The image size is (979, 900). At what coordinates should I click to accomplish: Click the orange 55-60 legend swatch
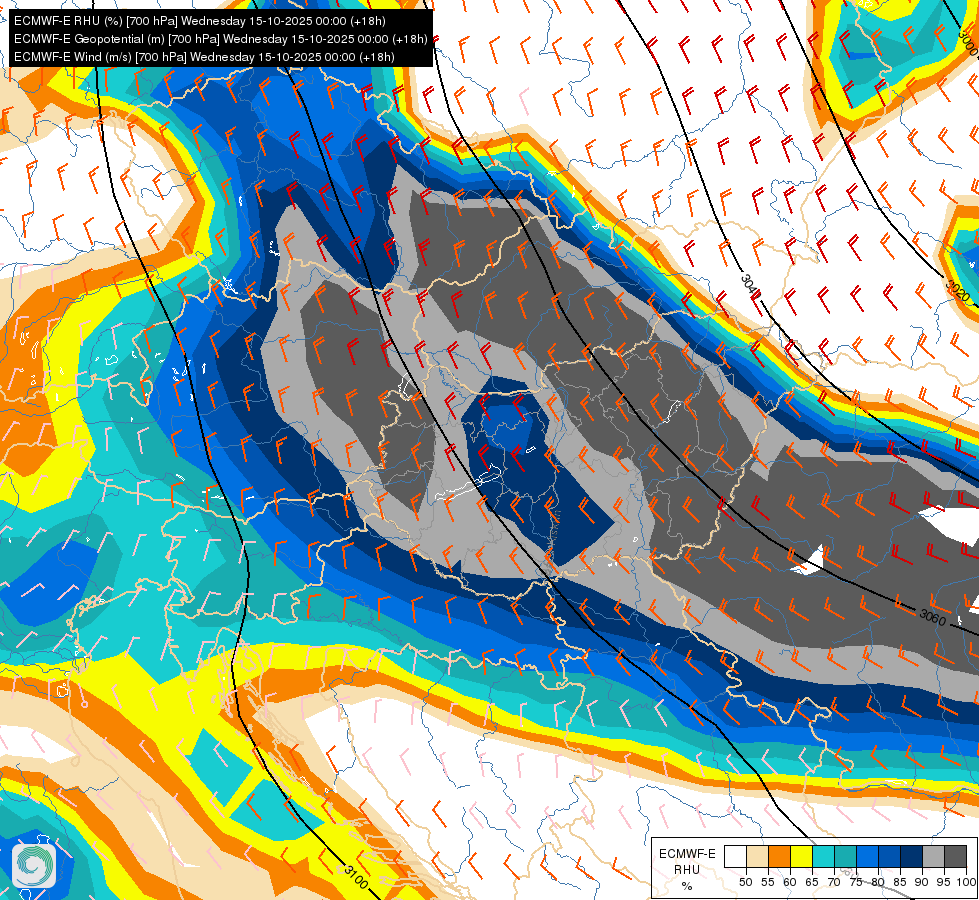[779, 856]
